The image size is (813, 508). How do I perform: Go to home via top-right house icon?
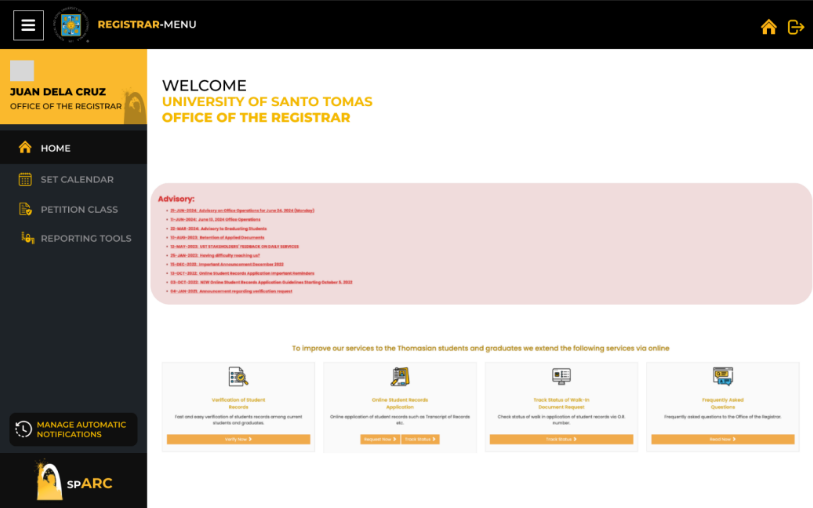coord(768,26)
